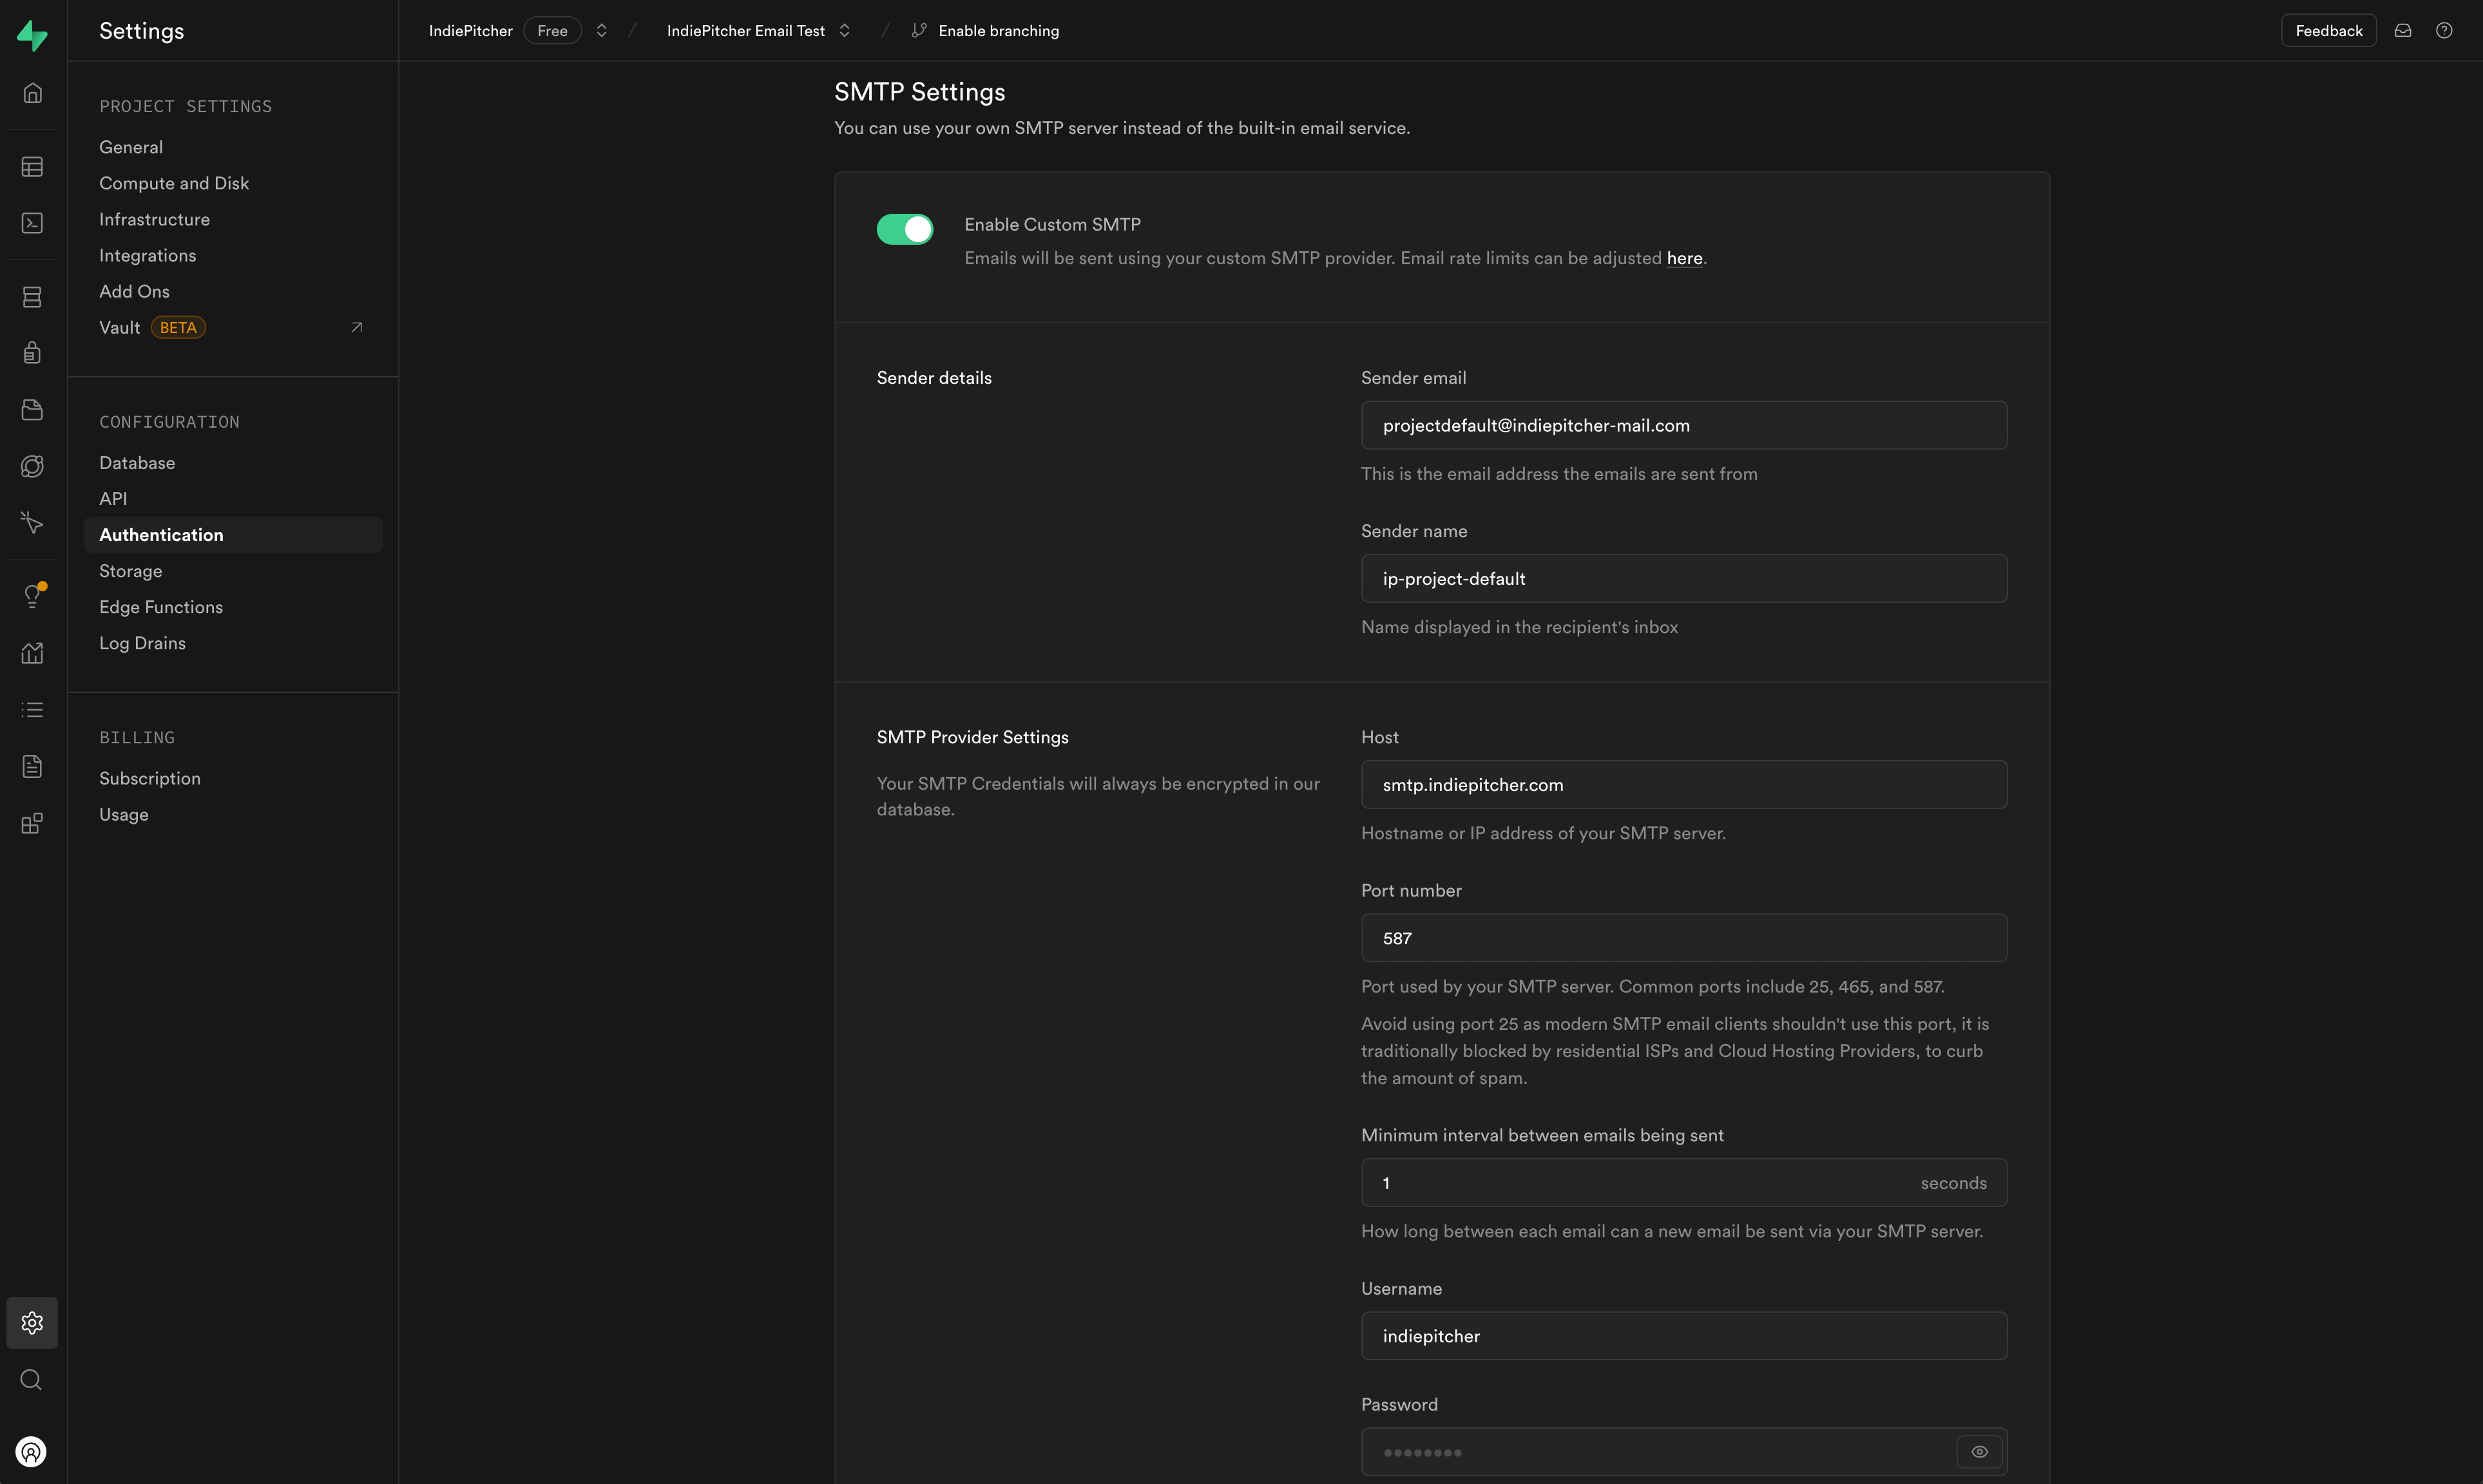Open the Logs list icon
Image resolution: width=2483 pixels, height=1484 pixels.
(32, 710)
